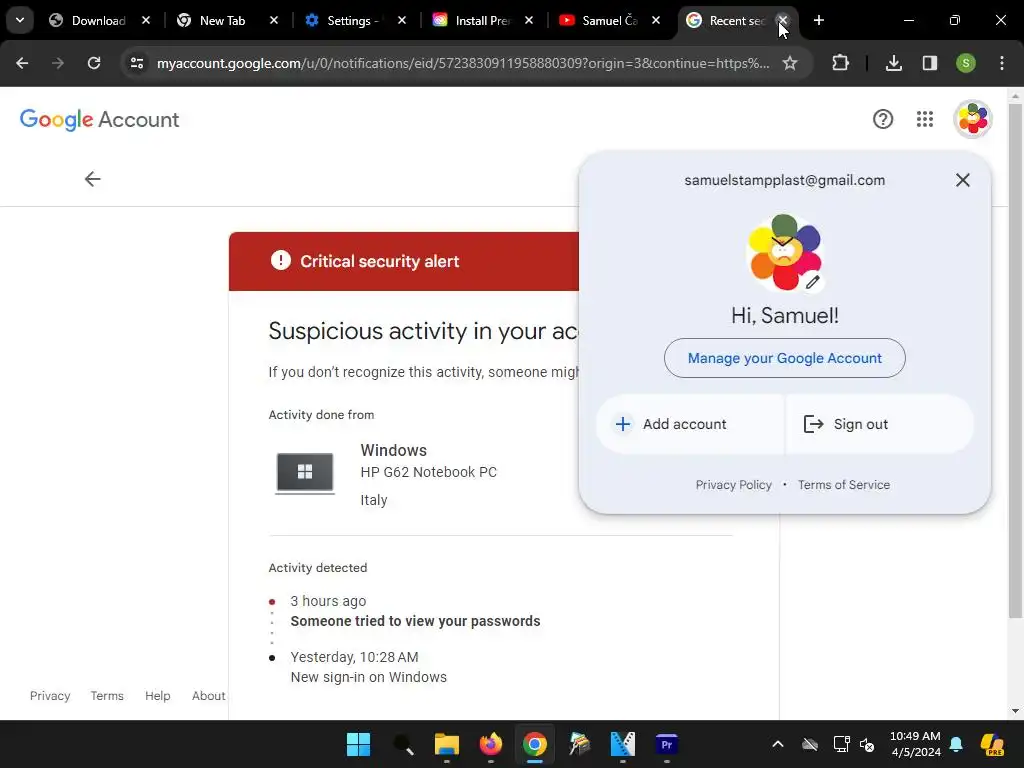
Task: Switch to the Download tab
Action: click(x=98, y=20)
